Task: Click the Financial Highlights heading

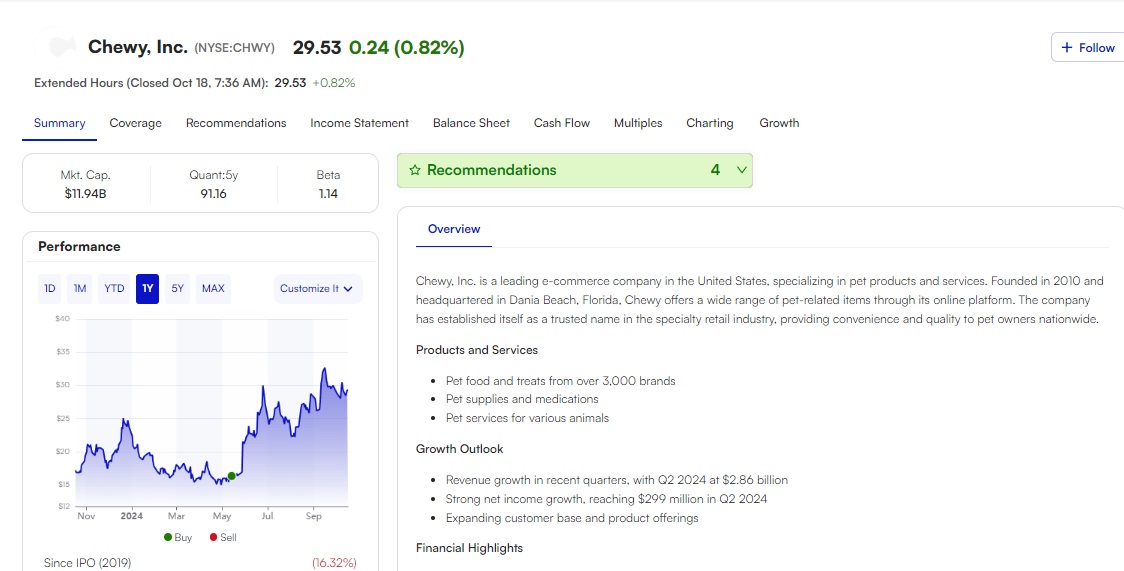Action: click(x=470, y=548)
